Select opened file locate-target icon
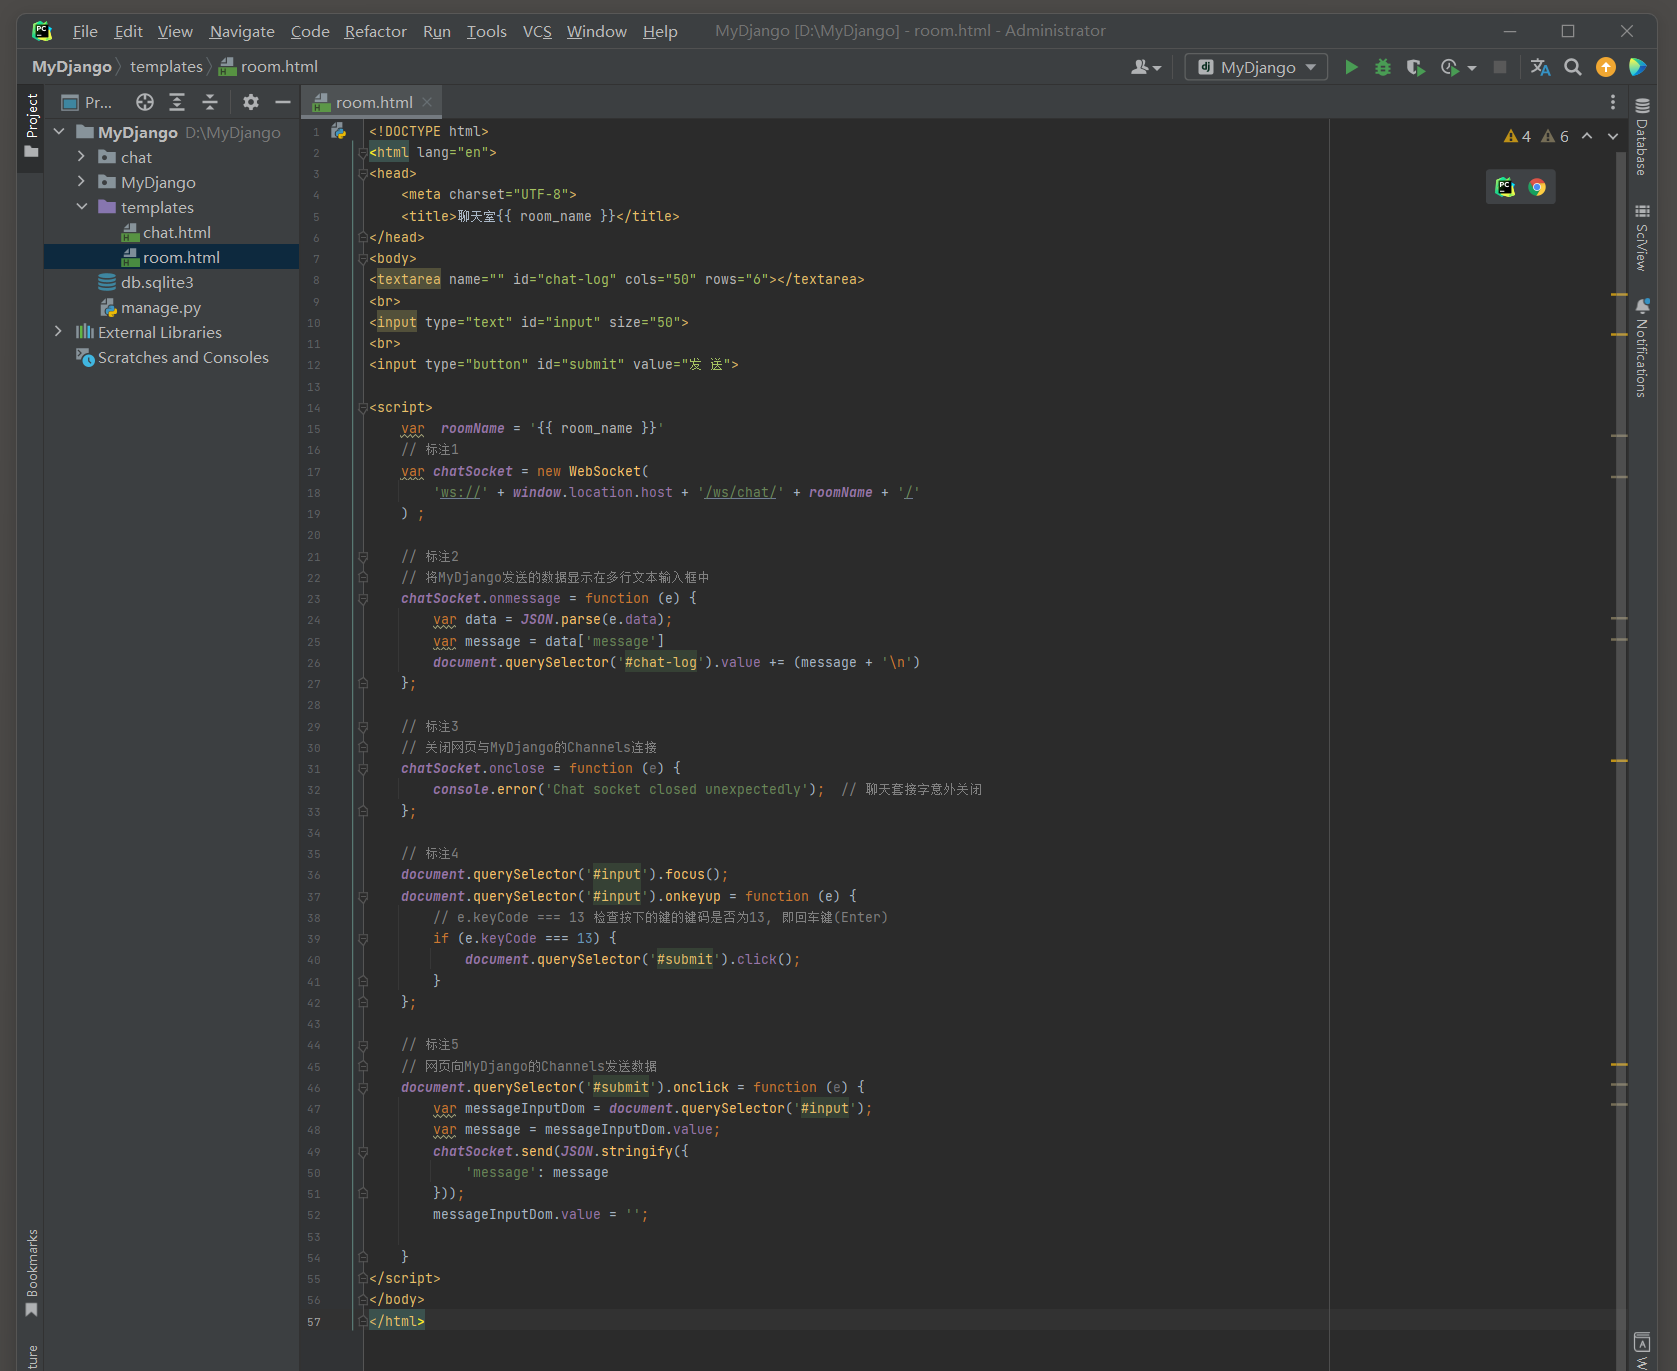Image resolution: width=1677 pixels, height=1371 pixels. pos(145,102)
